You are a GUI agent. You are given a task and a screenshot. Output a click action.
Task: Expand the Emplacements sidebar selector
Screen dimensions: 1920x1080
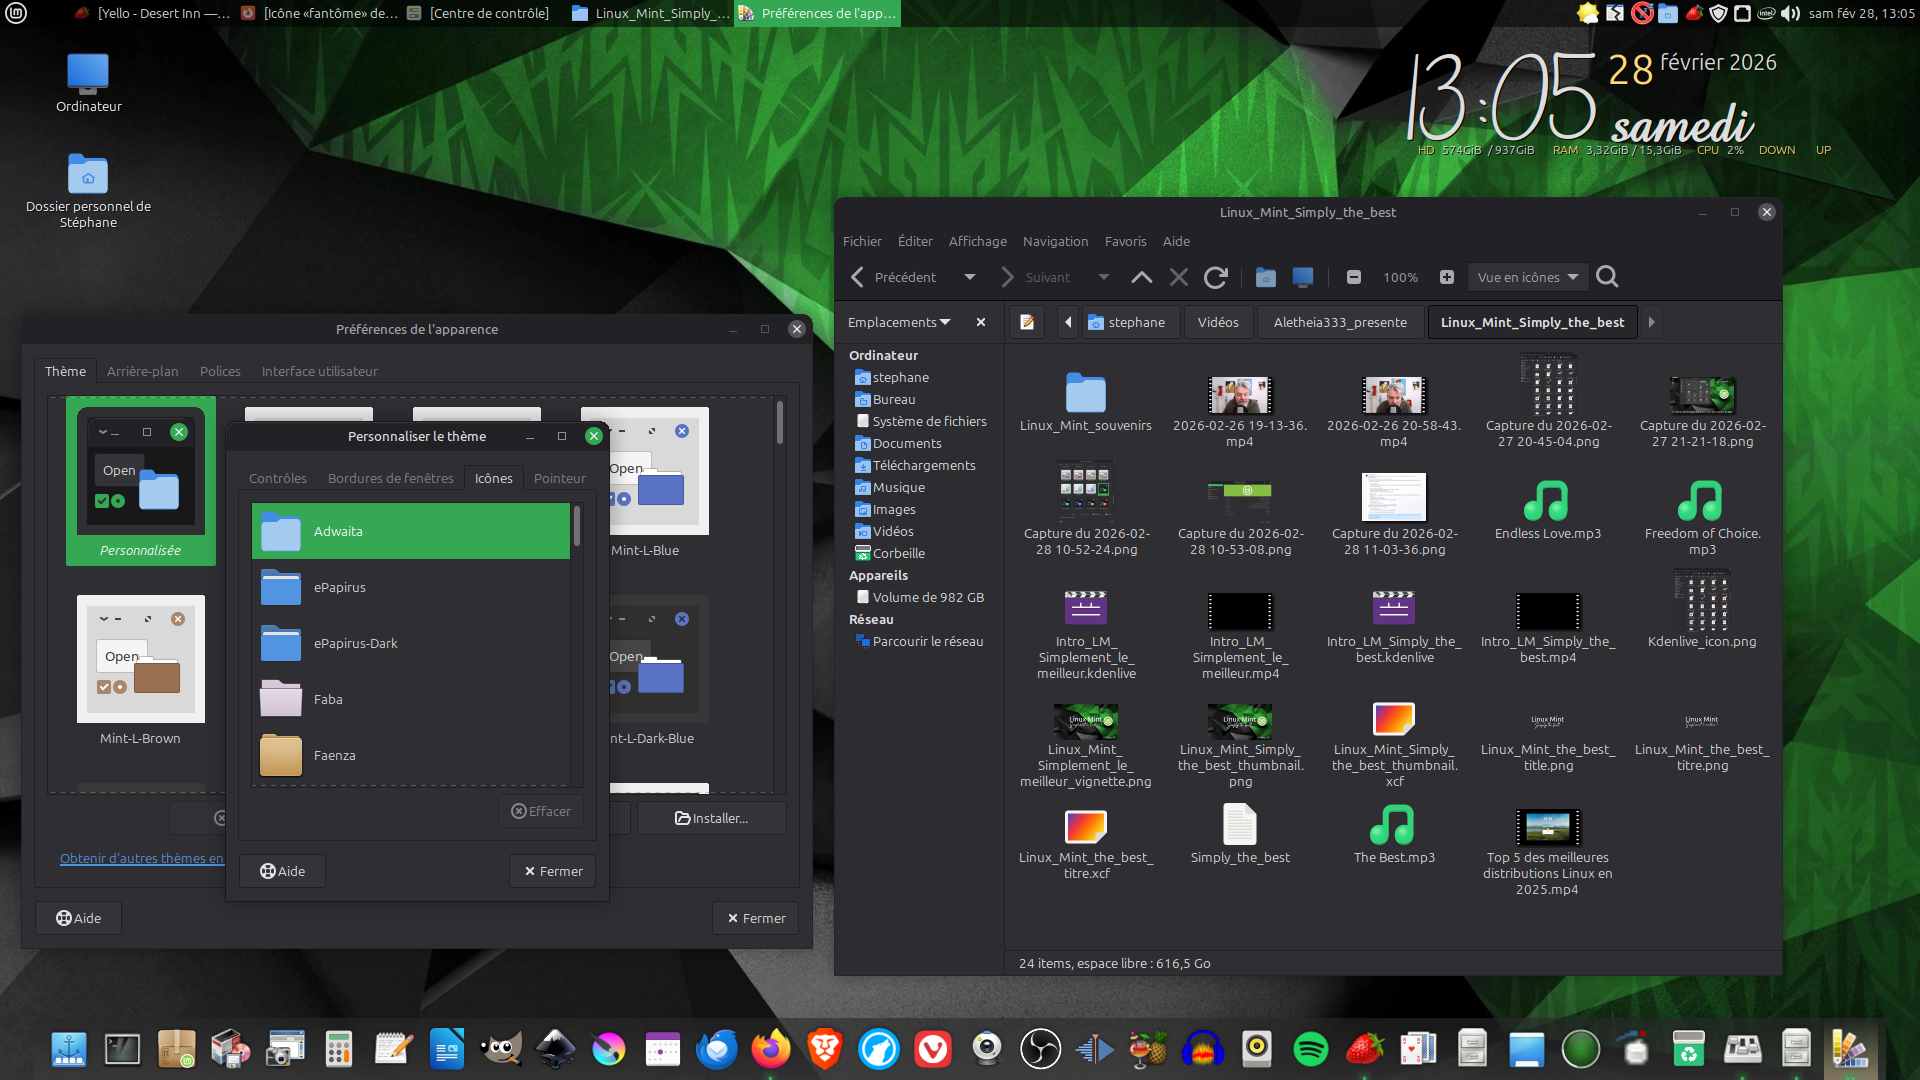coord(898,322)
